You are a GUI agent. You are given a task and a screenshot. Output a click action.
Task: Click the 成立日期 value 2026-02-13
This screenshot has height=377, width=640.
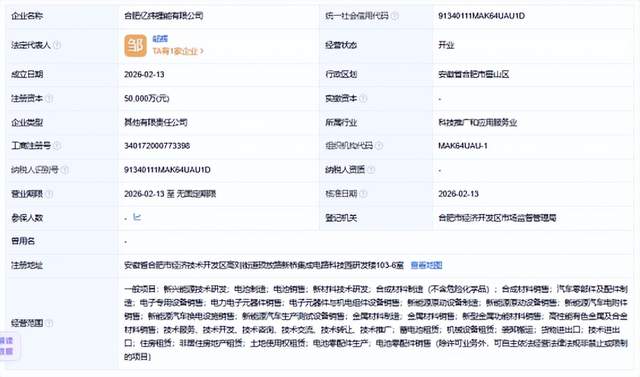tap(144, 74)
